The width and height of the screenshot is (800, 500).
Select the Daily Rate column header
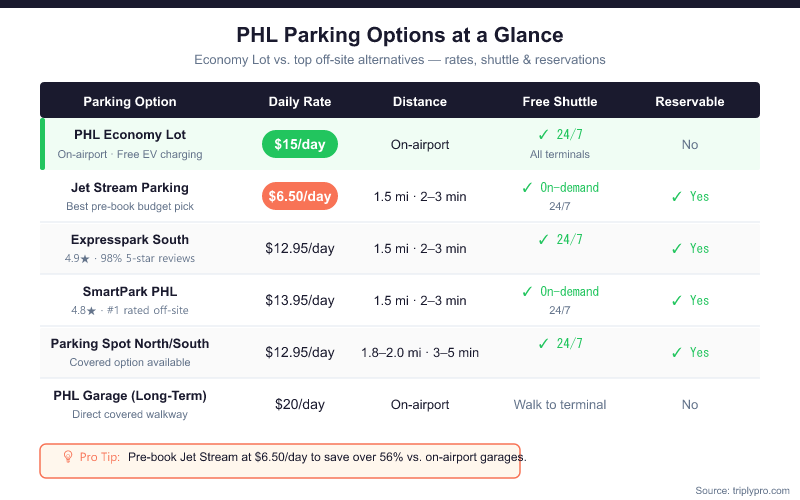click(x=299, y=102)
